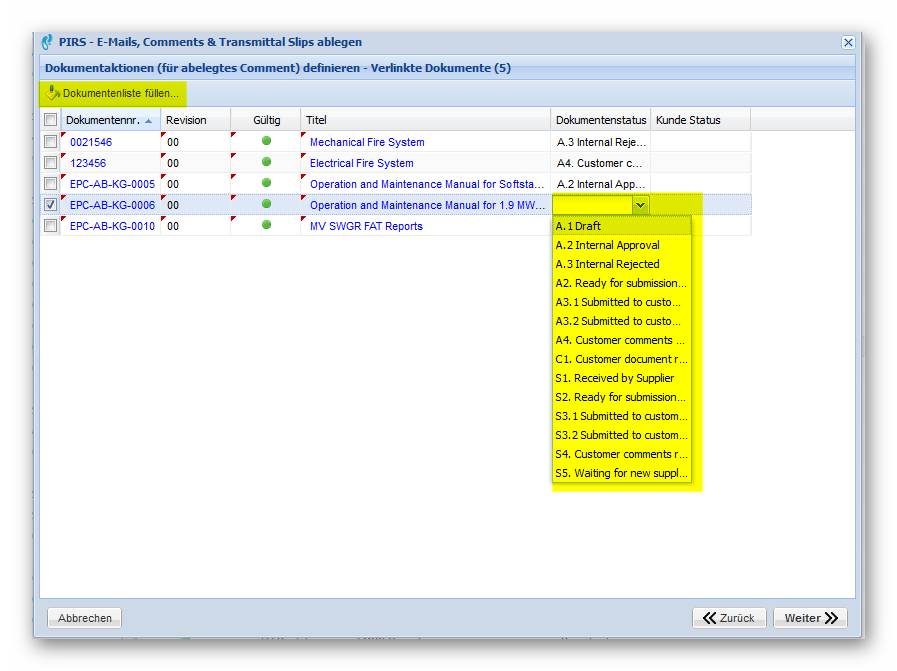This screenshot has width=897, height=671.
Task: Check the box for document 0021546
Action: point(50,142)
